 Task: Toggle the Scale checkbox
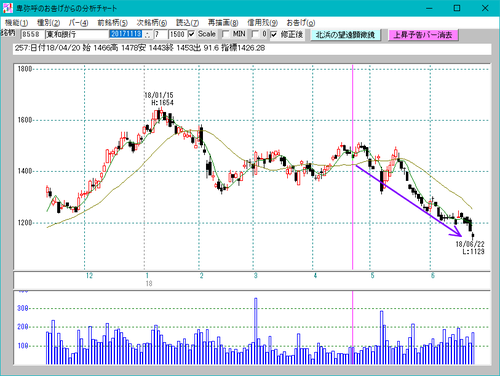(192, 34)
